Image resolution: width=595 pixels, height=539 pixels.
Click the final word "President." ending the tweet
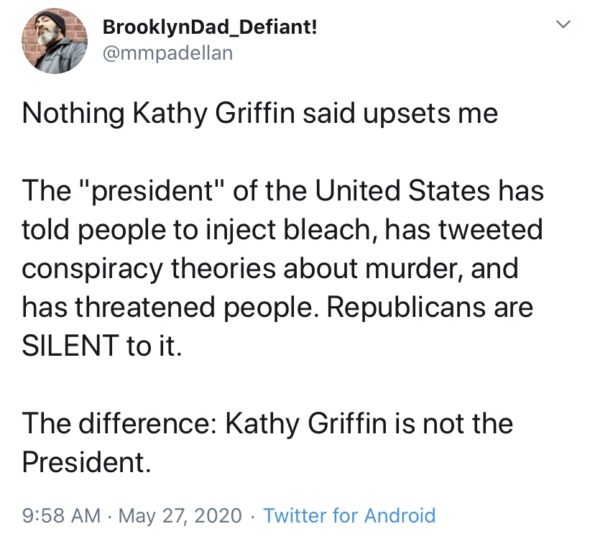87,462
